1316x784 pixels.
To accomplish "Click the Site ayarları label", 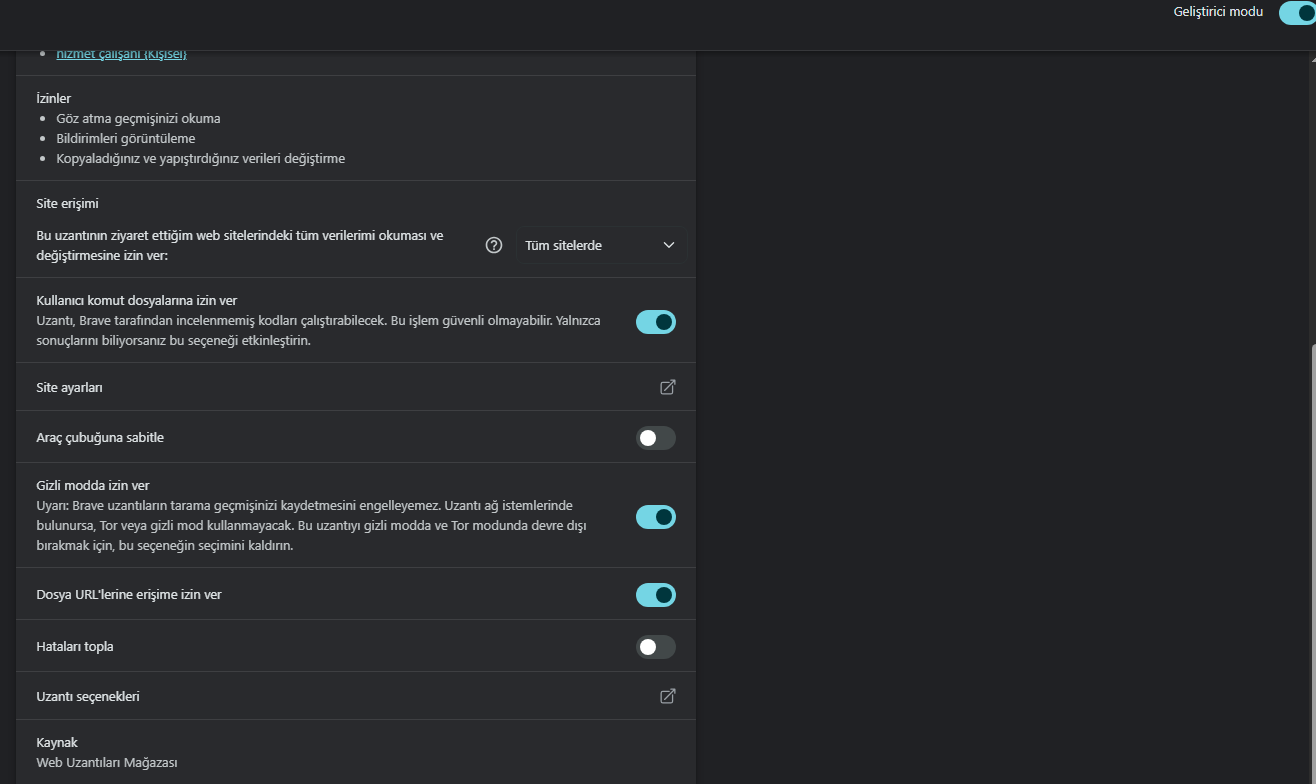I will coord(69,387).
